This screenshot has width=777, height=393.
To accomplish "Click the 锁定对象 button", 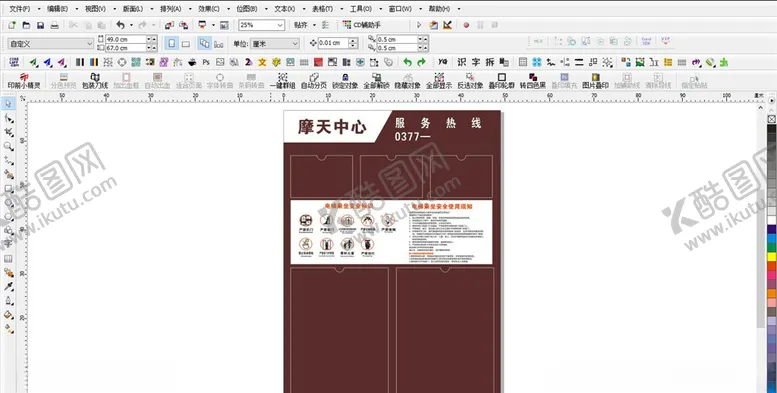I will (x=345, y=81).
